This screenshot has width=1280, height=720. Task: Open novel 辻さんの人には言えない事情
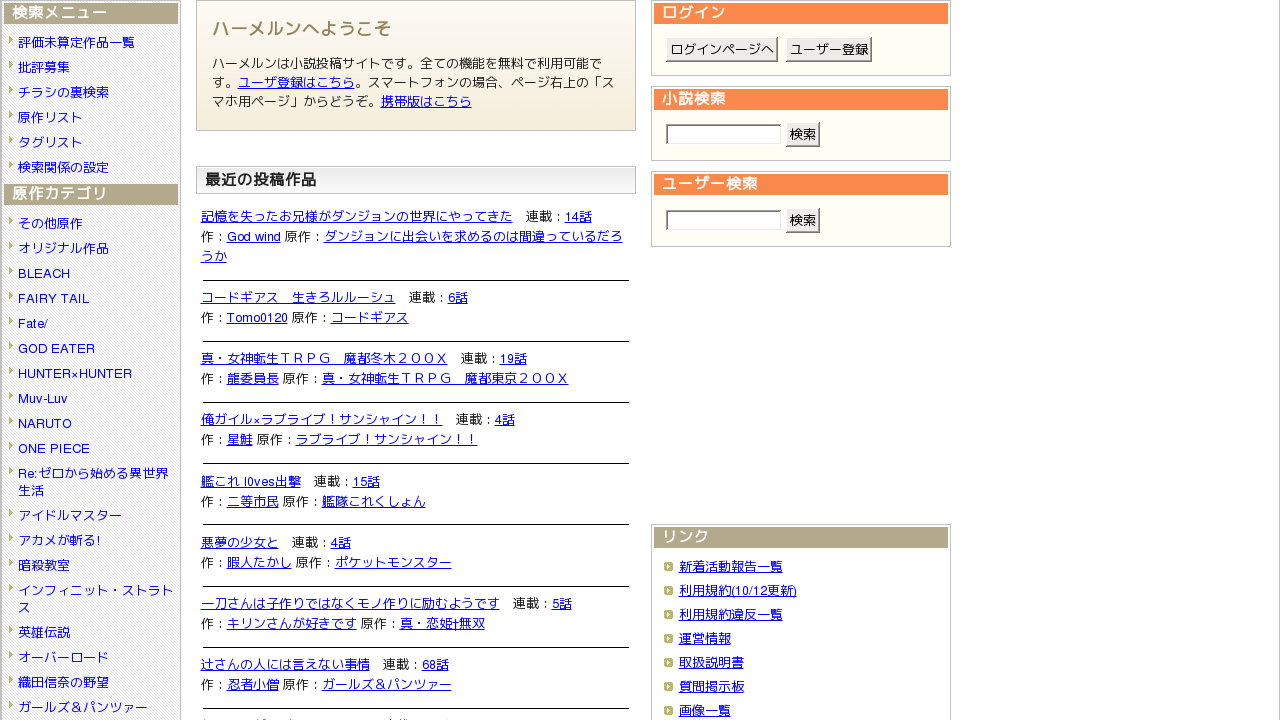point(285,664)
